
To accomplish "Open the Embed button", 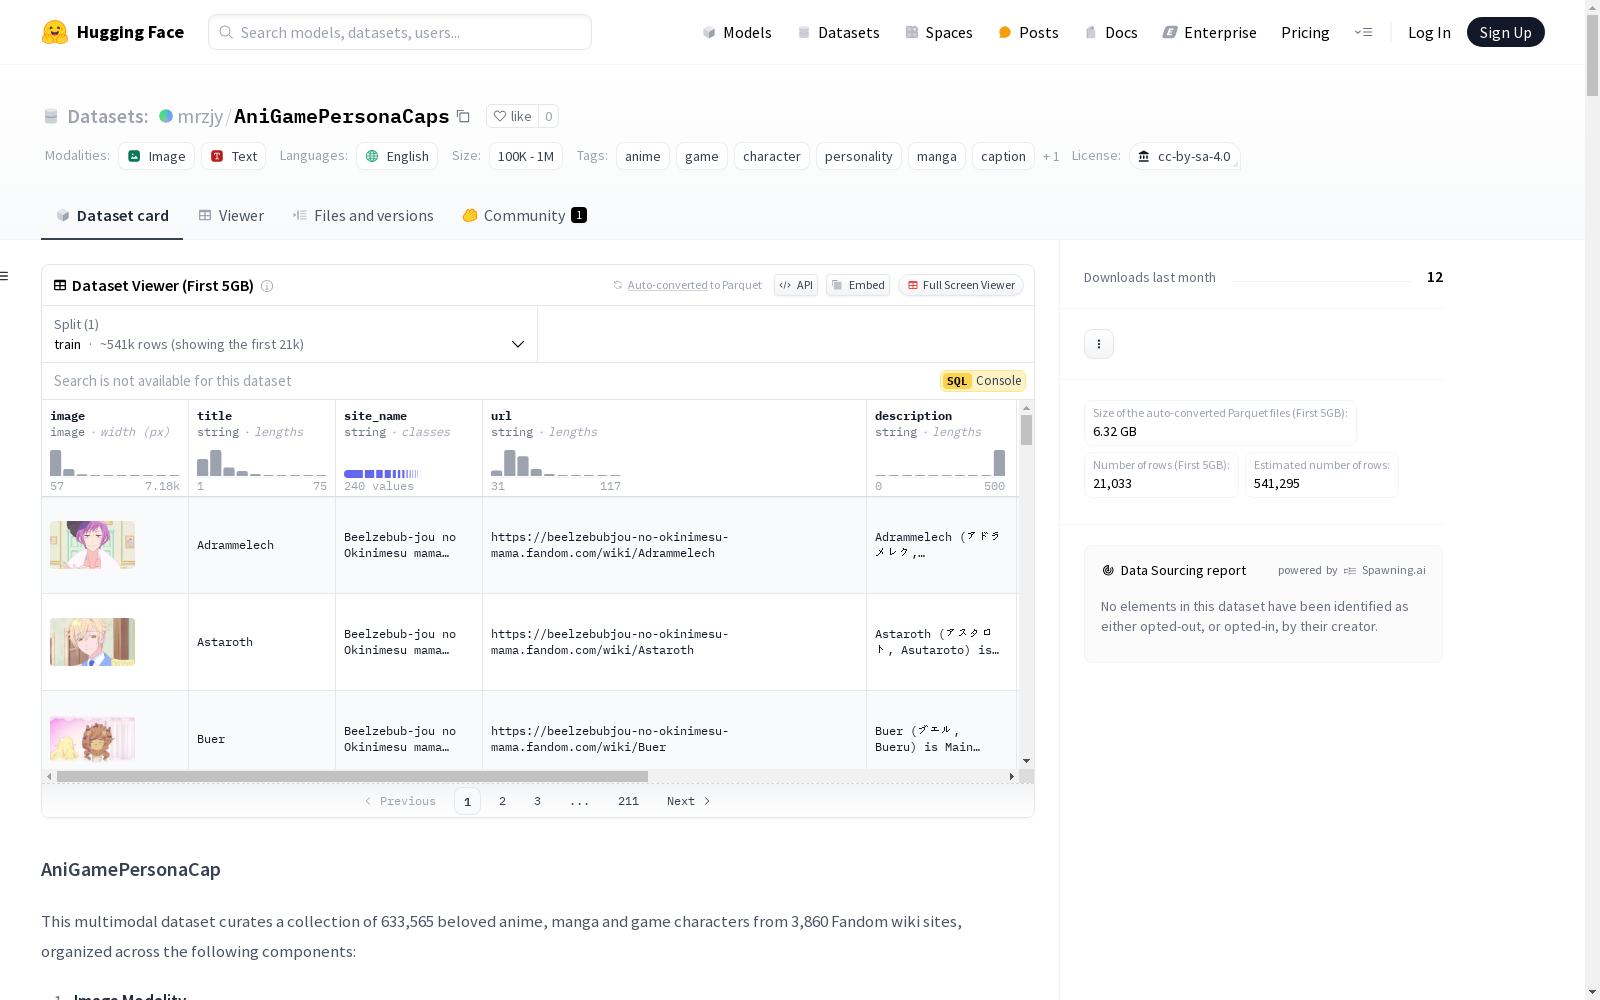I will point(858,285).
